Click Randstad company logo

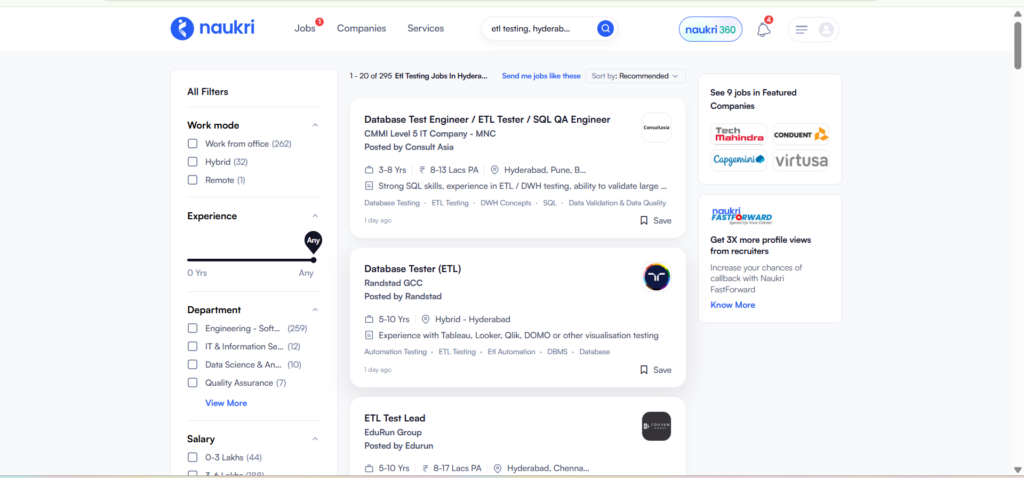coord(656,277)
